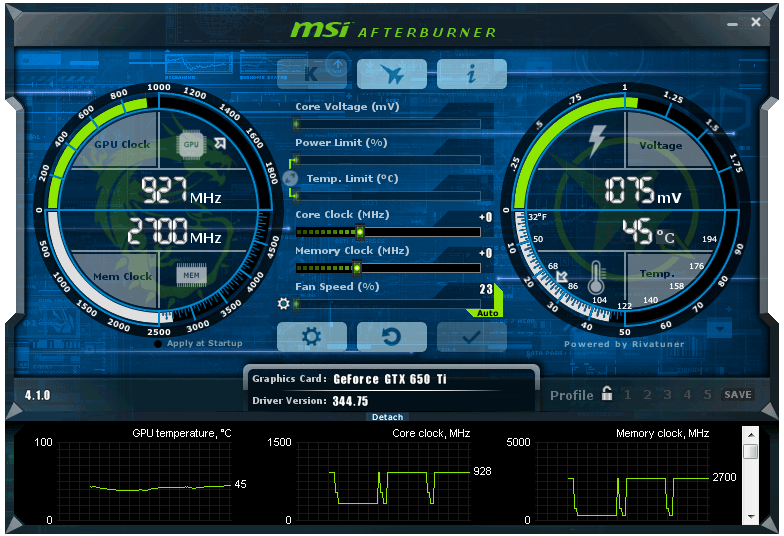Click the Core Clock +0 offset value

tap(486, 218)
